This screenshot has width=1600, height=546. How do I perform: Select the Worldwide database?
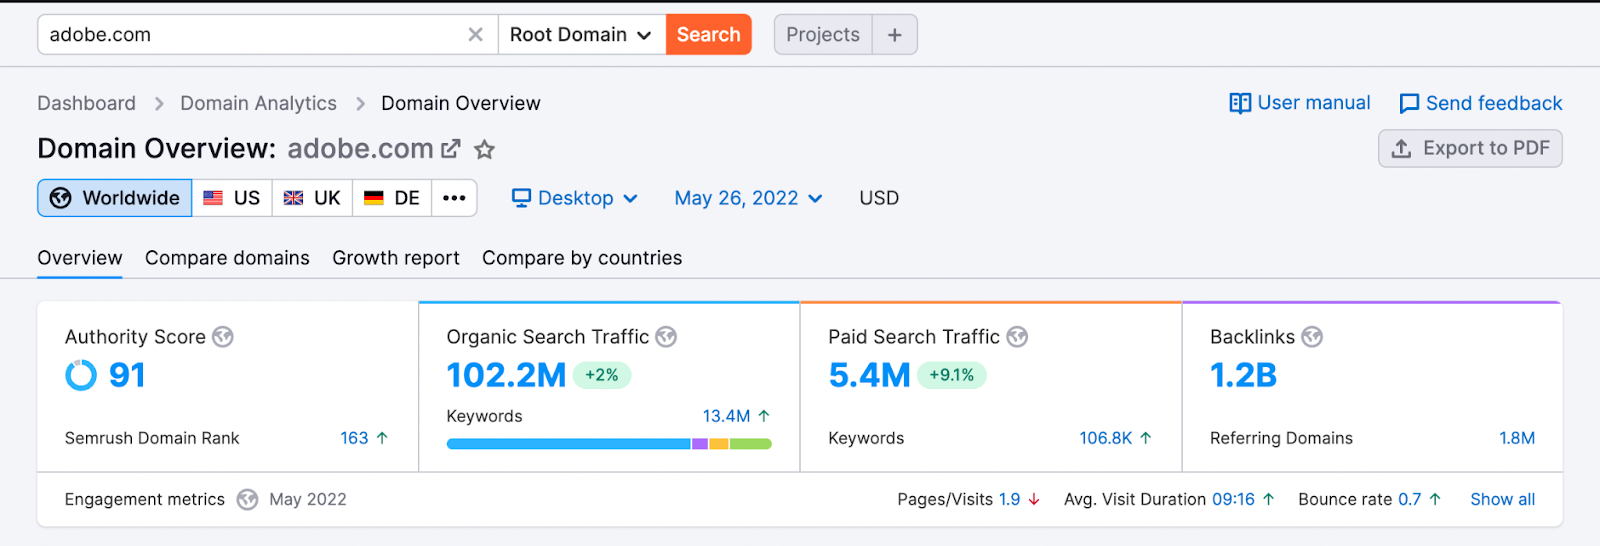115,198
